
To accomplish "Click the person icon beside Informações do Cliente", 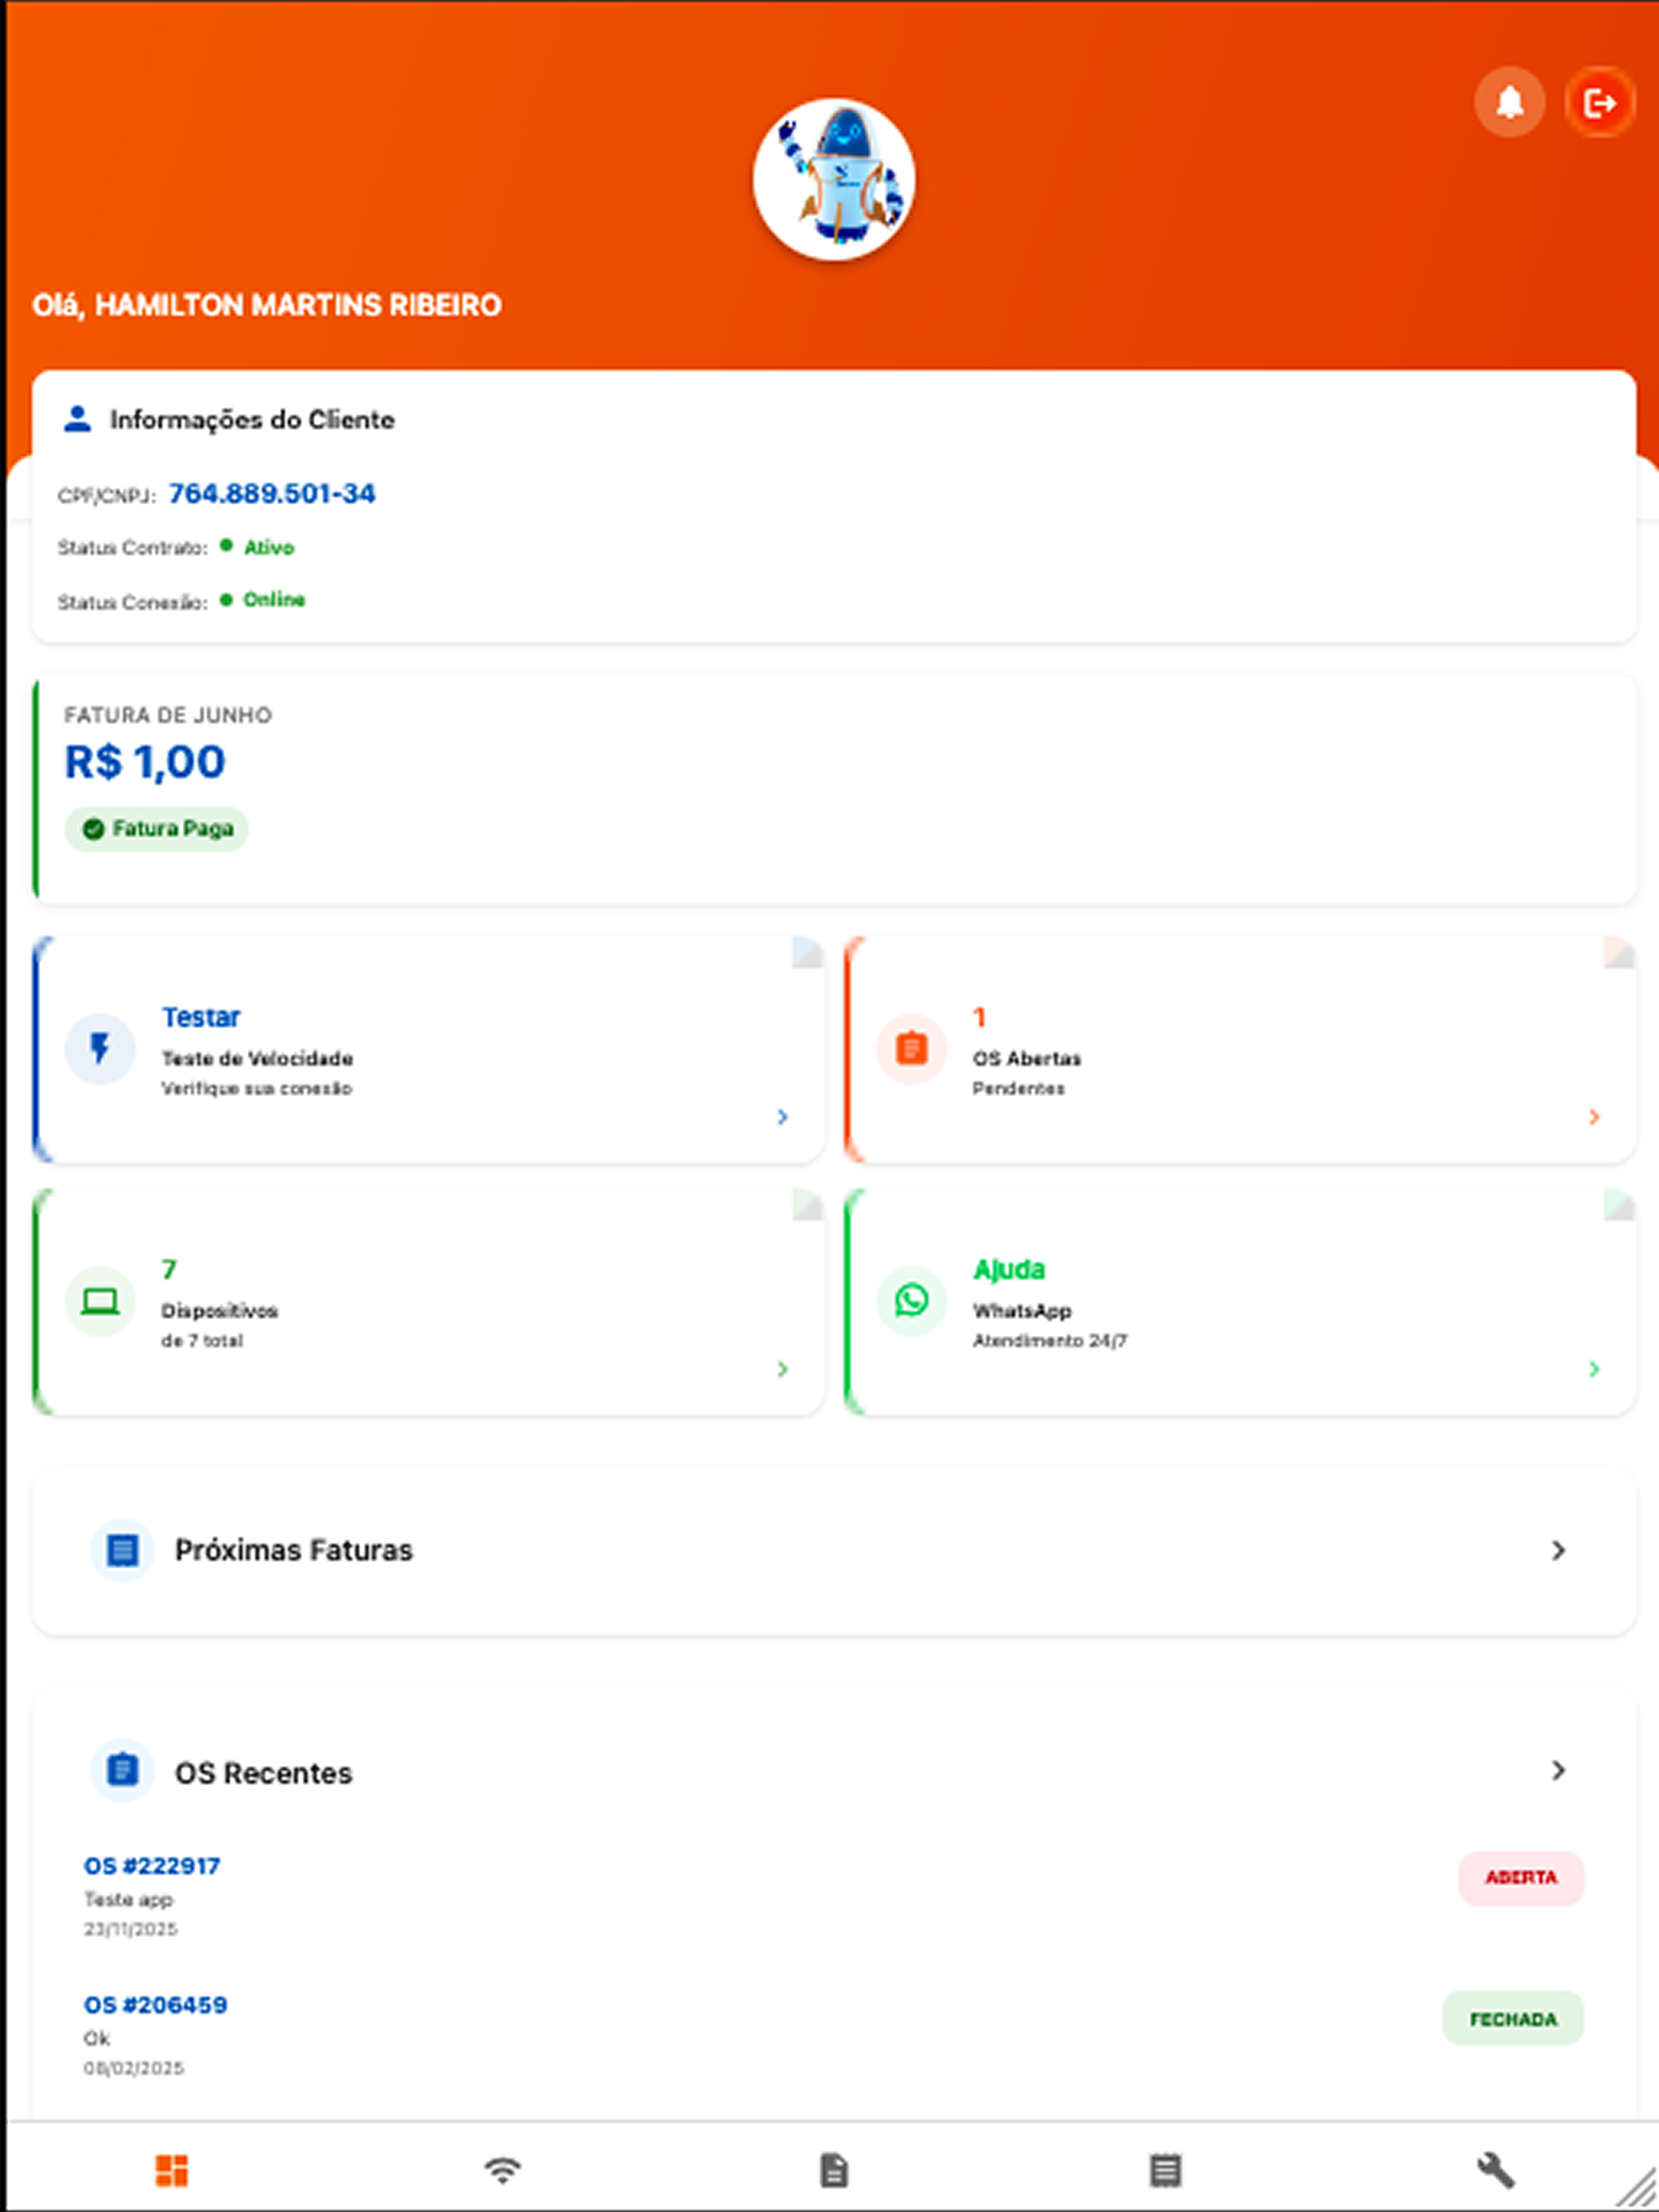I will 77,419.
